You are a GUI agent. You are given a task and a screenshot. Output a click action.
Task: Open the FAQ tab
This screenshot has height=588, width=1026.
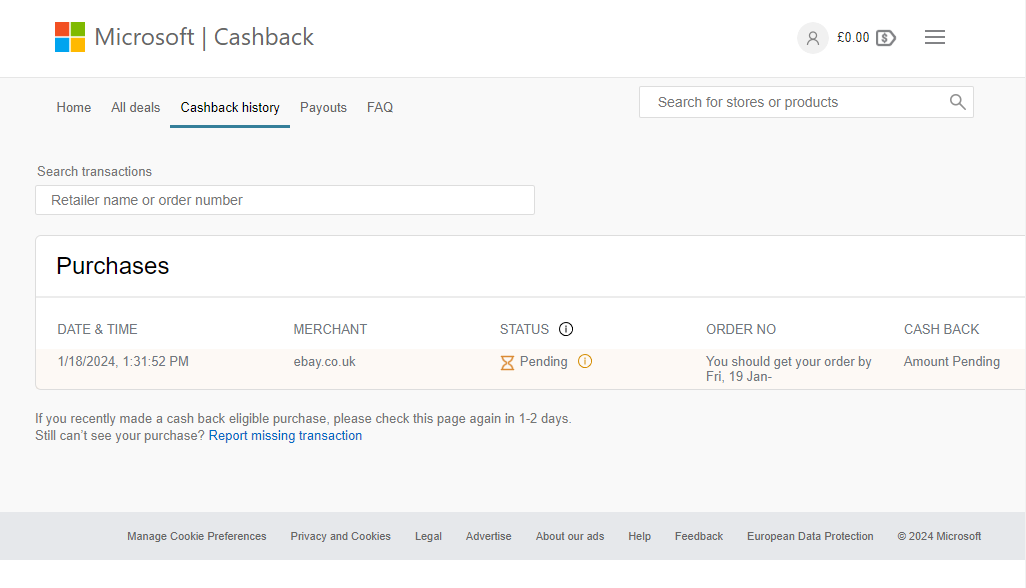380,107
